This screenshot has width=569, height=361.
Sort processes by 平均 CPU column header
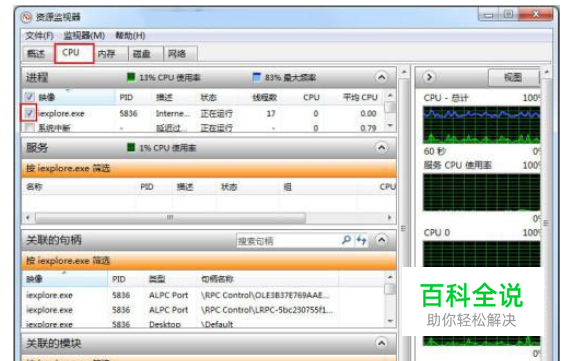360,97
